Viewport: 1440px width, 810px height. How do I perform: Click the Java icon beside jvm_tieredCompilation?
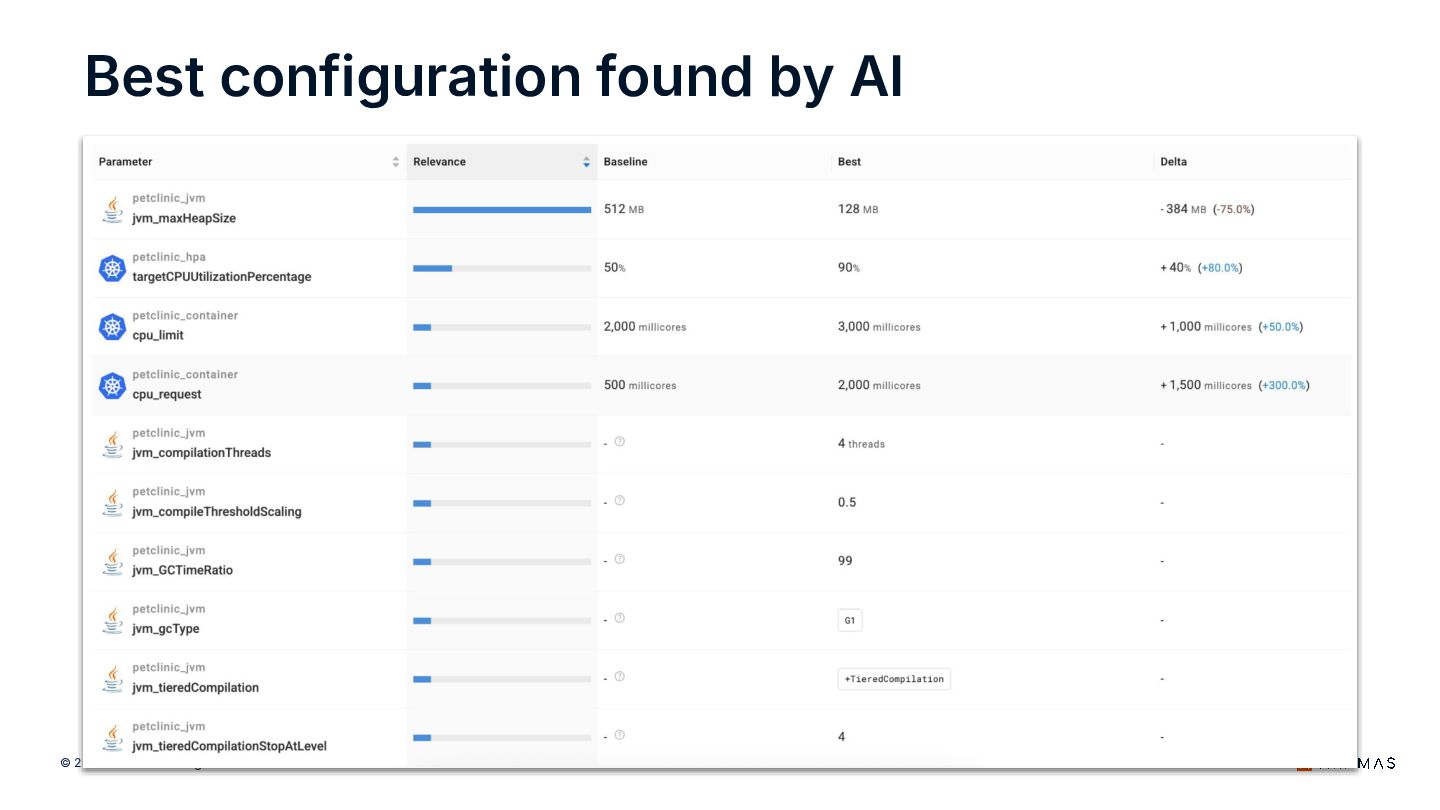pyautogui.click(x=112, y=679)
